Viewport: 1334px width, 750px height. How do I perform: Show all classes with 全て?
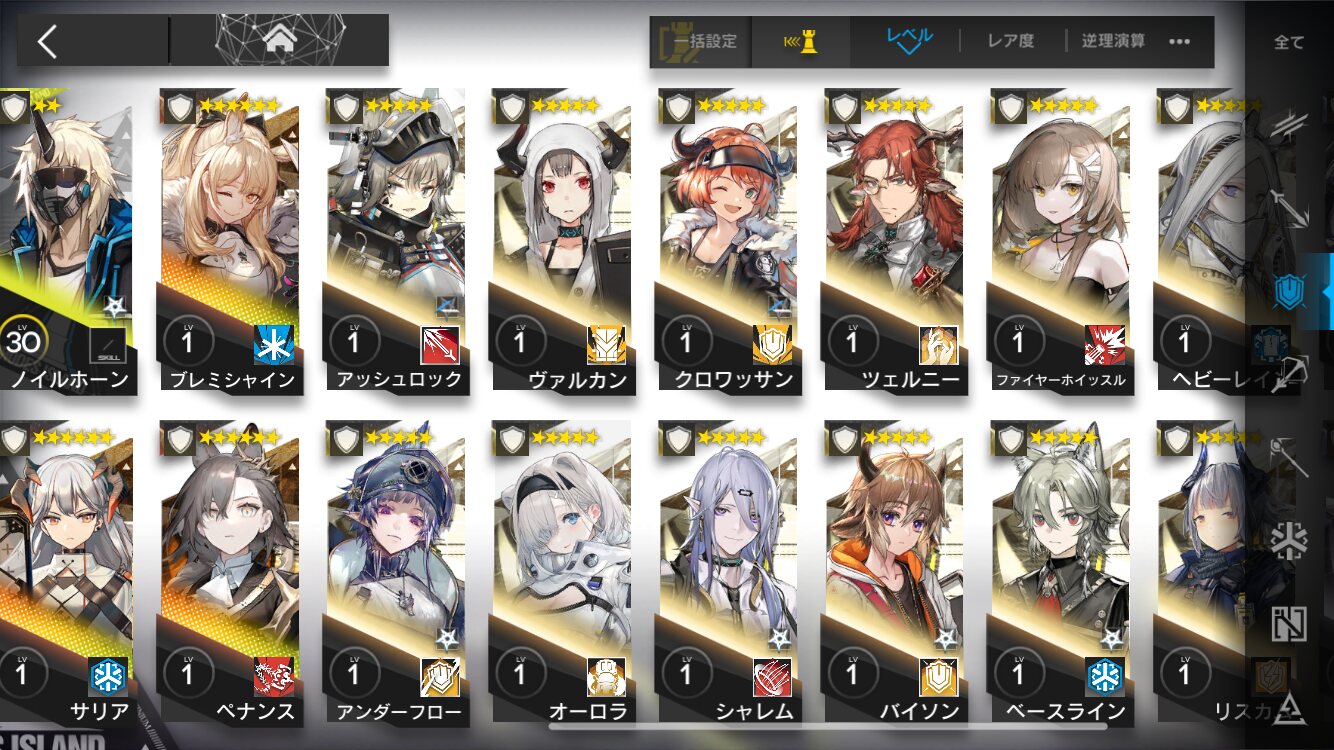[1289, 42]
